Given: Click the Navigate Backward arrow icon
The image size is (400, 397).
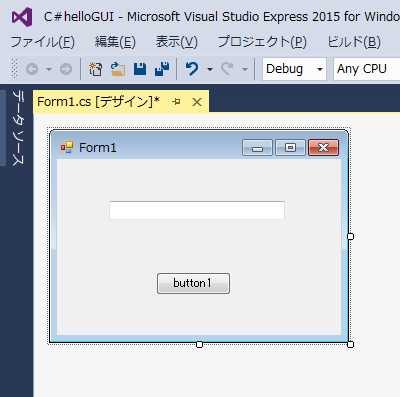Looking at the screenshot, I should pyautogui.click(x=32, y=69).
